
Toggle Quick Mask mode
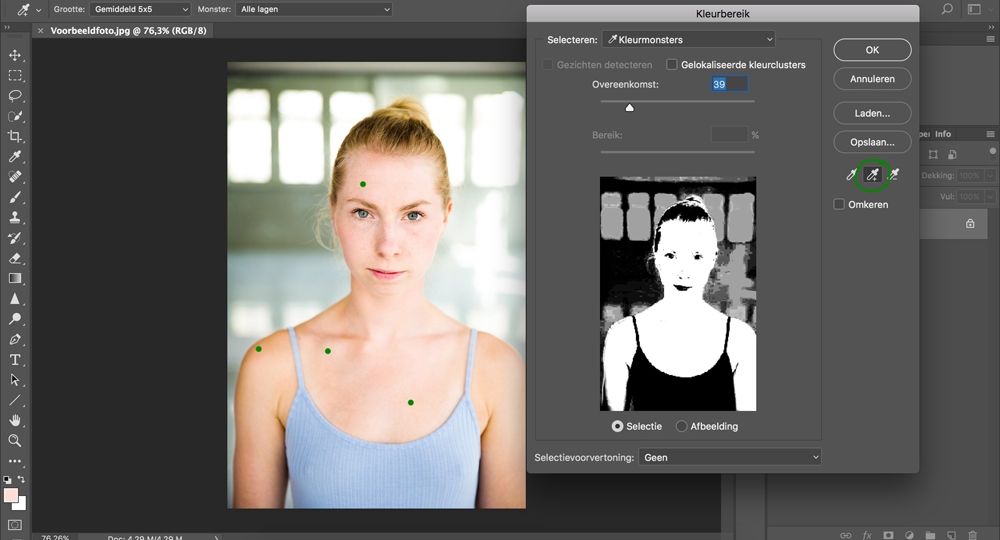click(x=15, y=525)
